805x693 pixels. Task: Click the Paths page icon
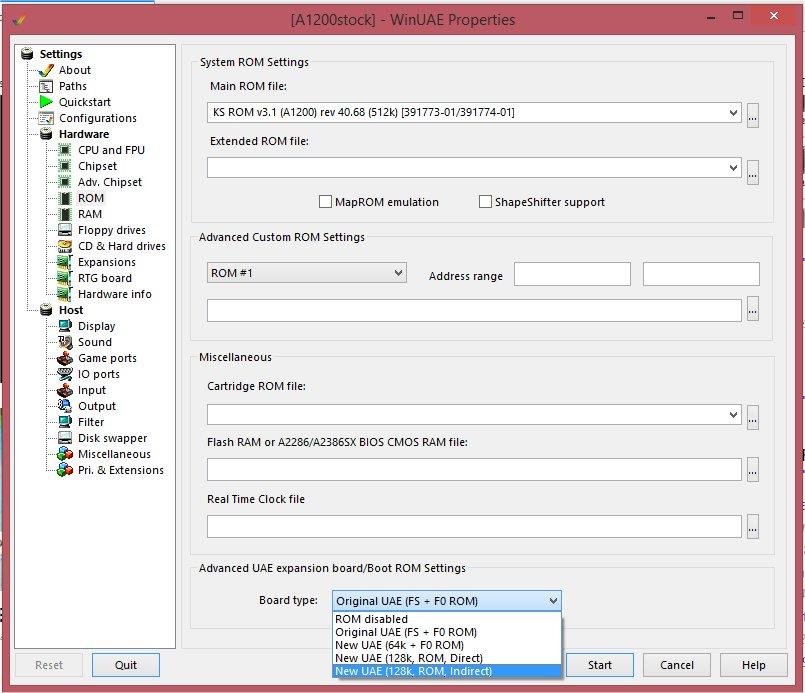coord(46,86)
